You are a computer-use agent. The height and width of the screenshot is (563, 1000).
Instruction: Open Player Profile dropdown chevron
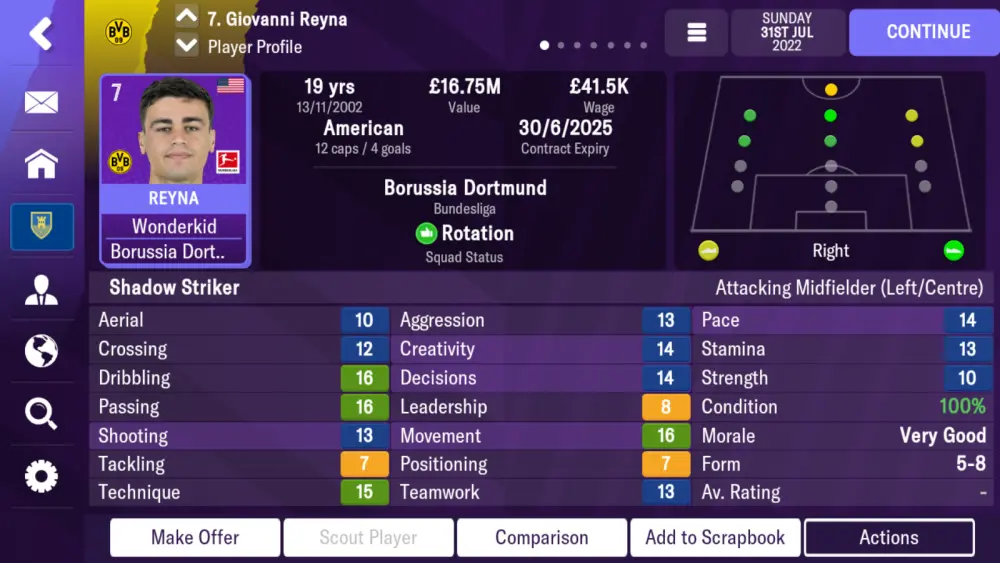coord(186,46)
